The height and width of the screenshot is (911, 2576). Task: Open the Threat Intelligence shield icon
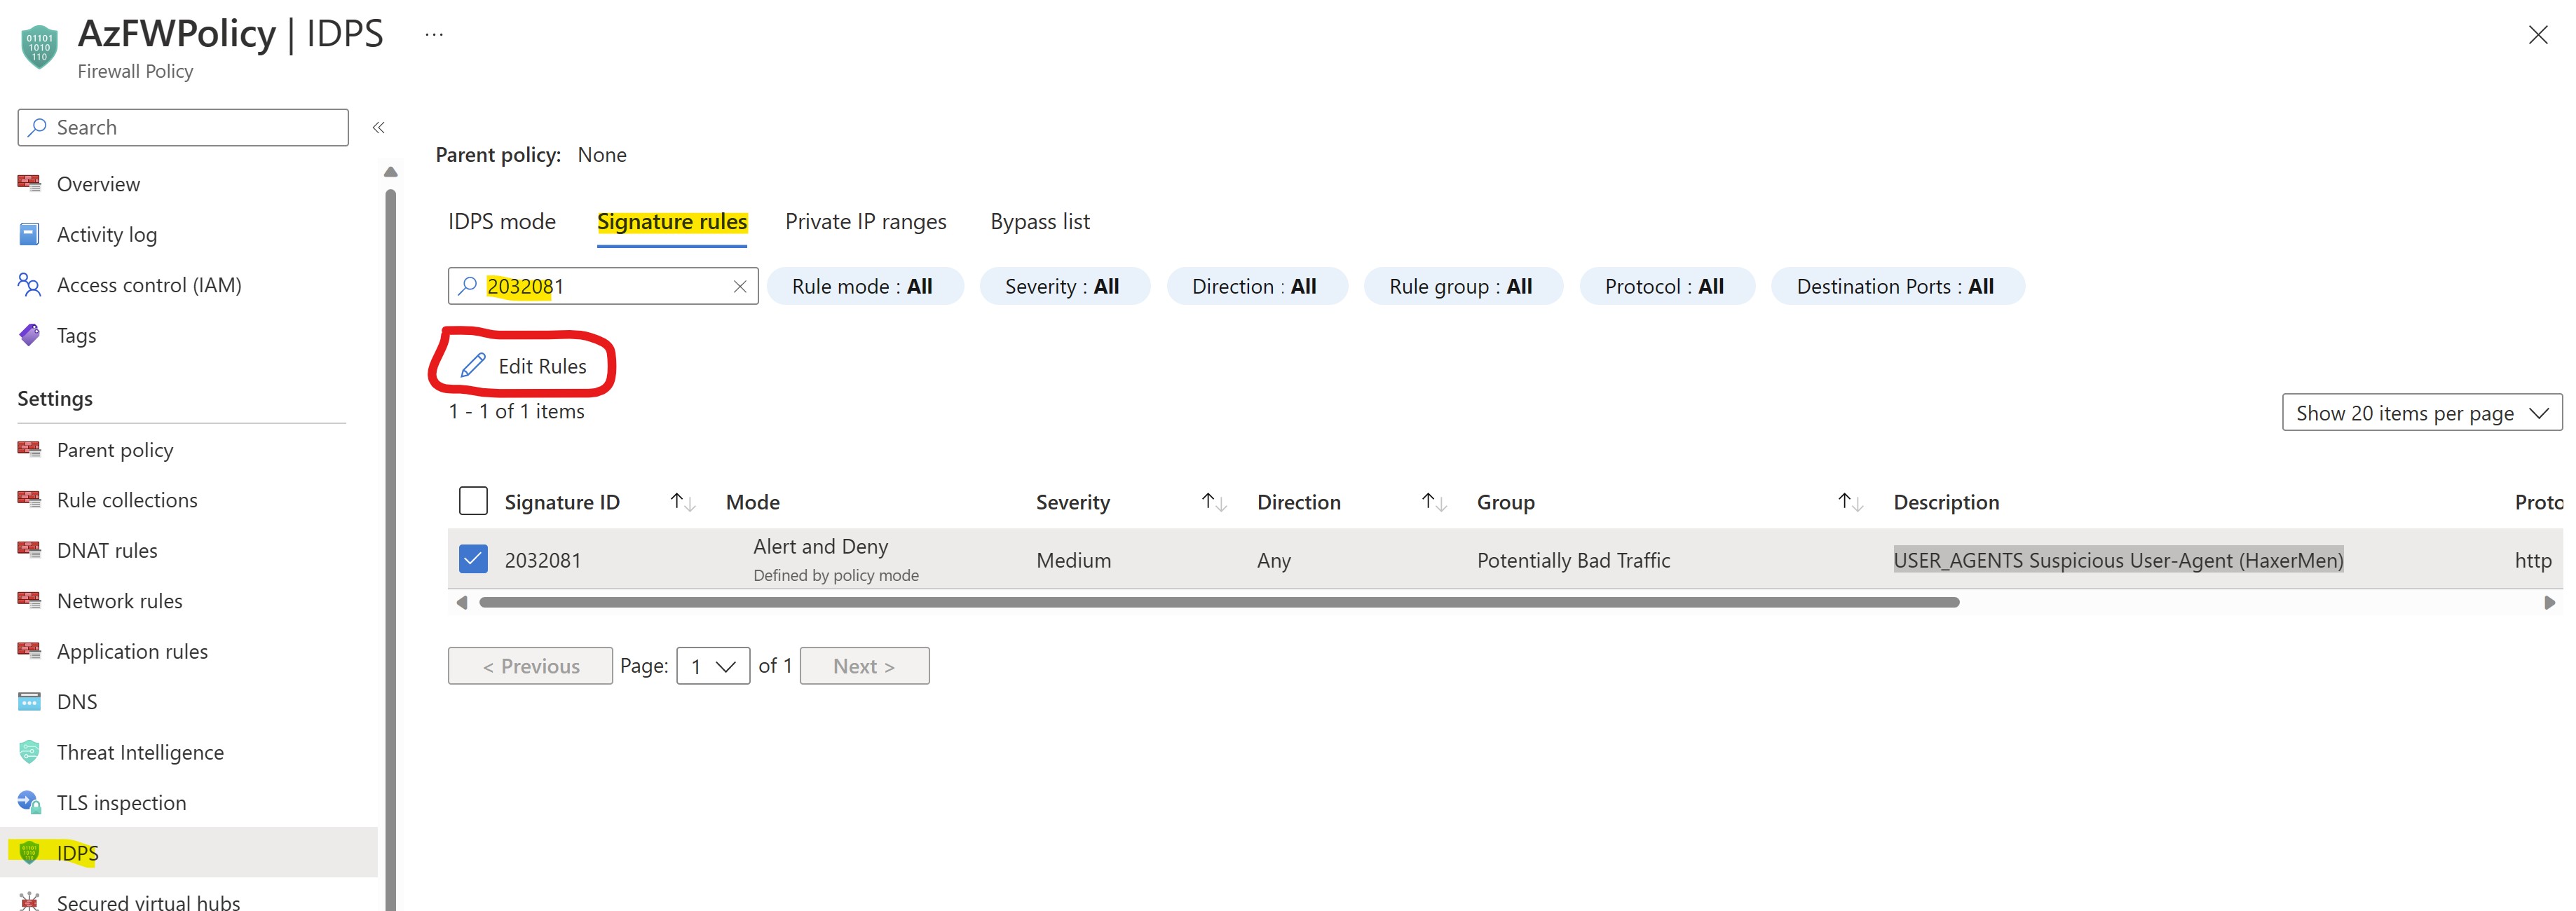click(x=29, y=752)
